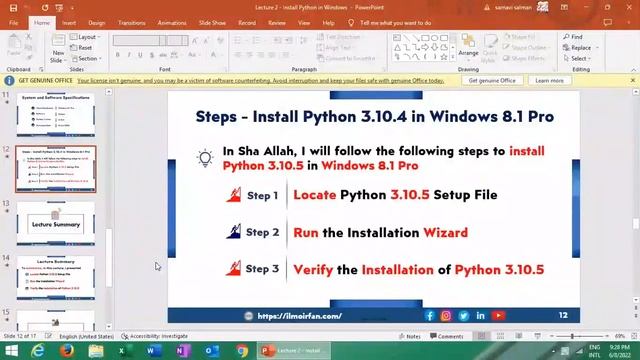Switch to Normal view icon

coord(482,336)
